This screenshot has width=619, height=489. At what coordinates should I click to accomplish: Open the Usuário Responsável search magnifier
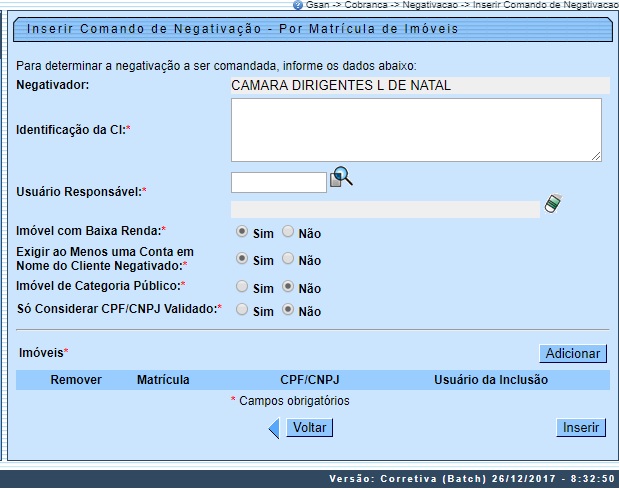pyautogui.click(x=341, y=177)
